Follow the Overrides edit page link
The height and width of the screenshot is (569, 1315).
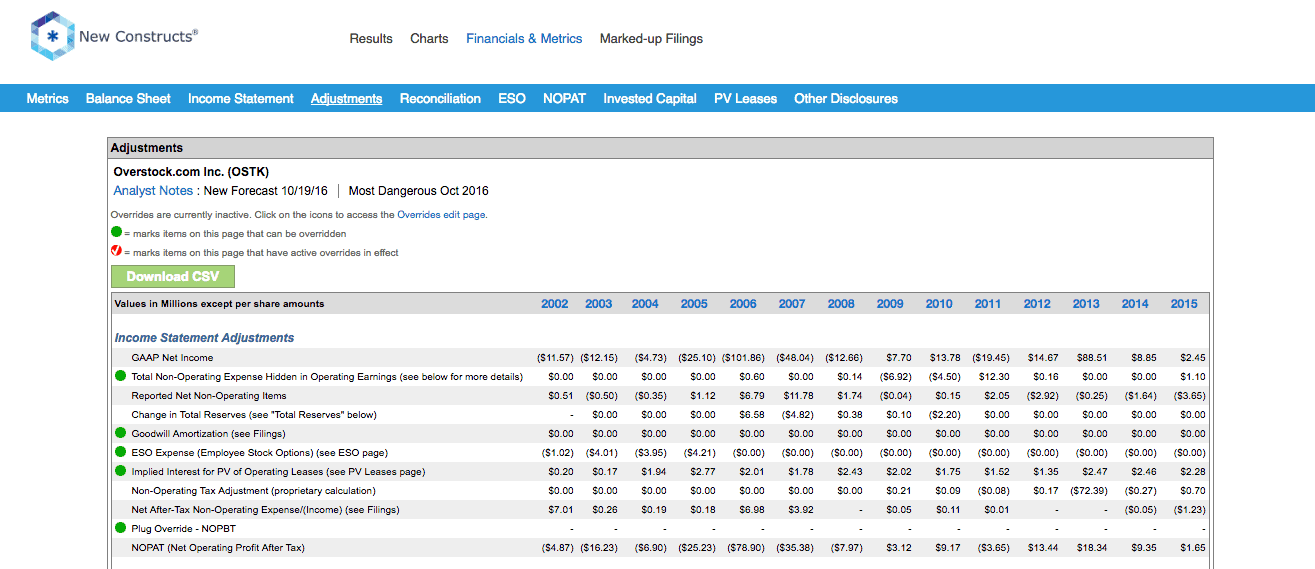pyautogui.click(x=442, y=215)
